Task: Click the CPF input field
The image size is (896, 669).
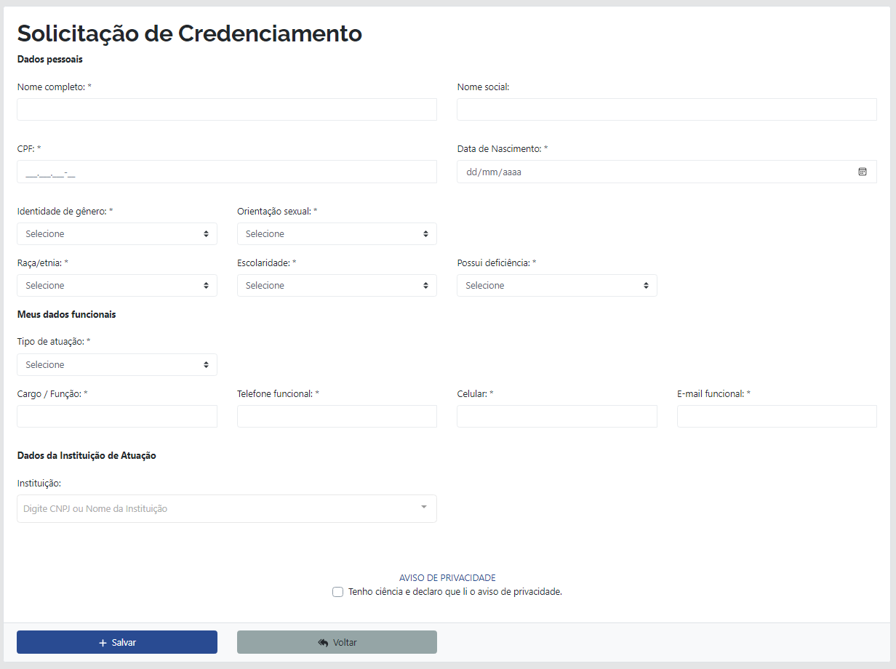Action: coord(226,171)
